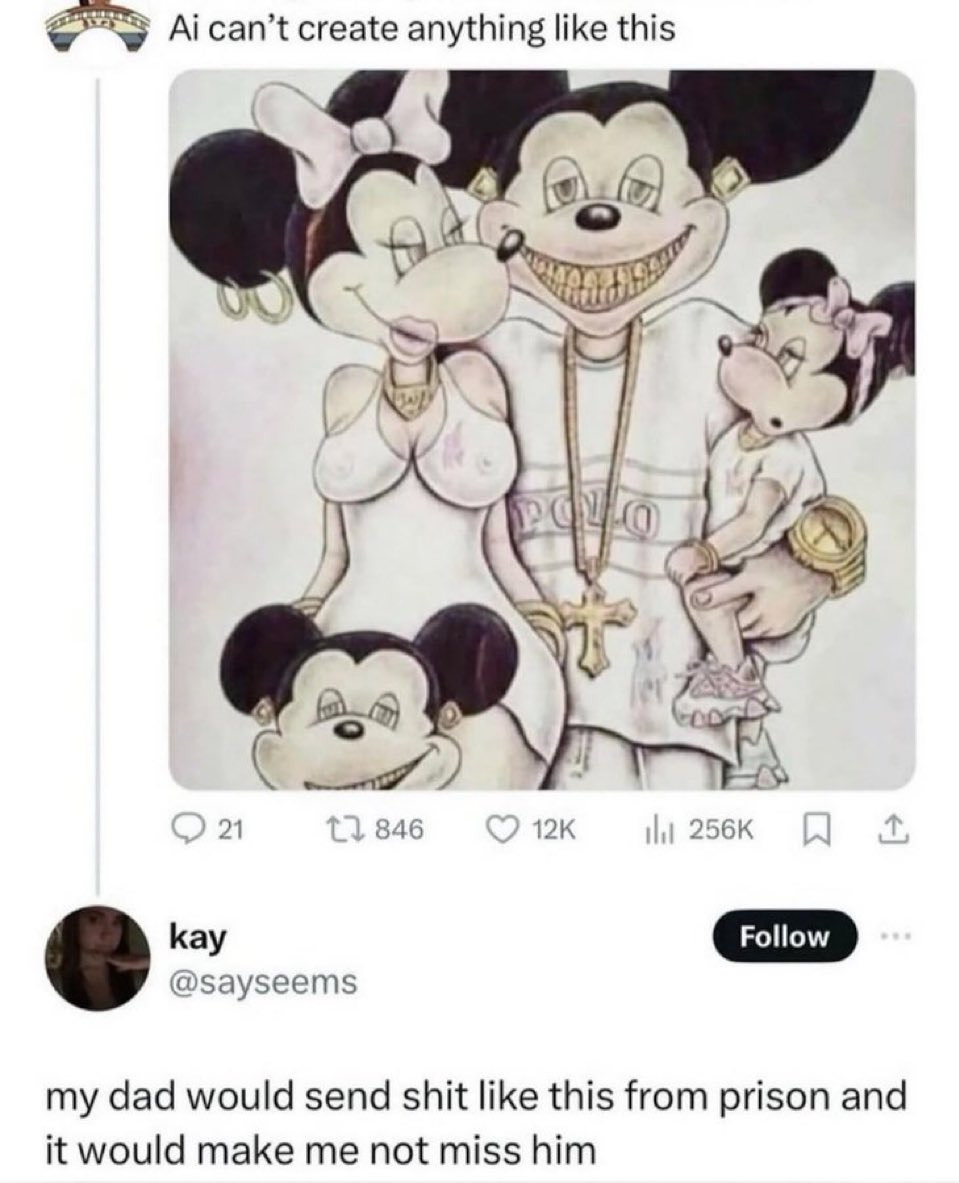Click the display name "kay"
Image resolution: width=959 pixels, height=1183 pixels.
click(x=198, y=937)
